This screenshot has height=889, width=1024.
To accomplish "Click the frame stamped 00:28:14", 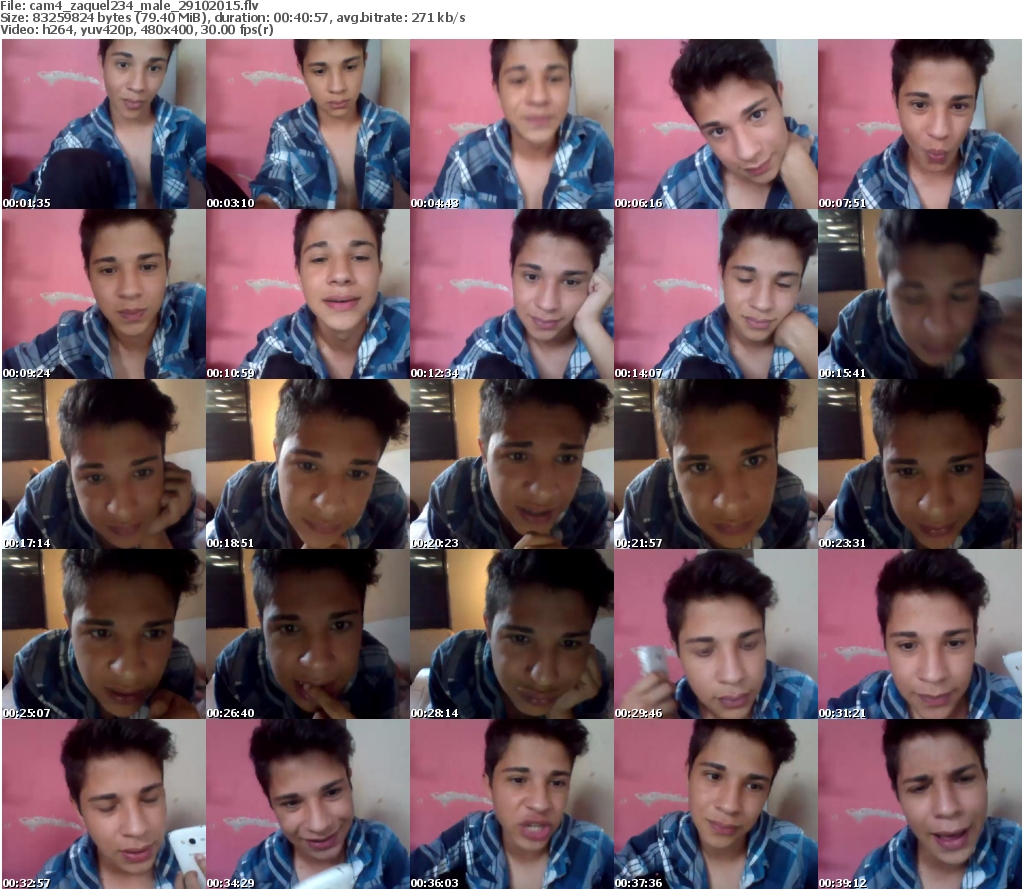I will tap(511, 634).
